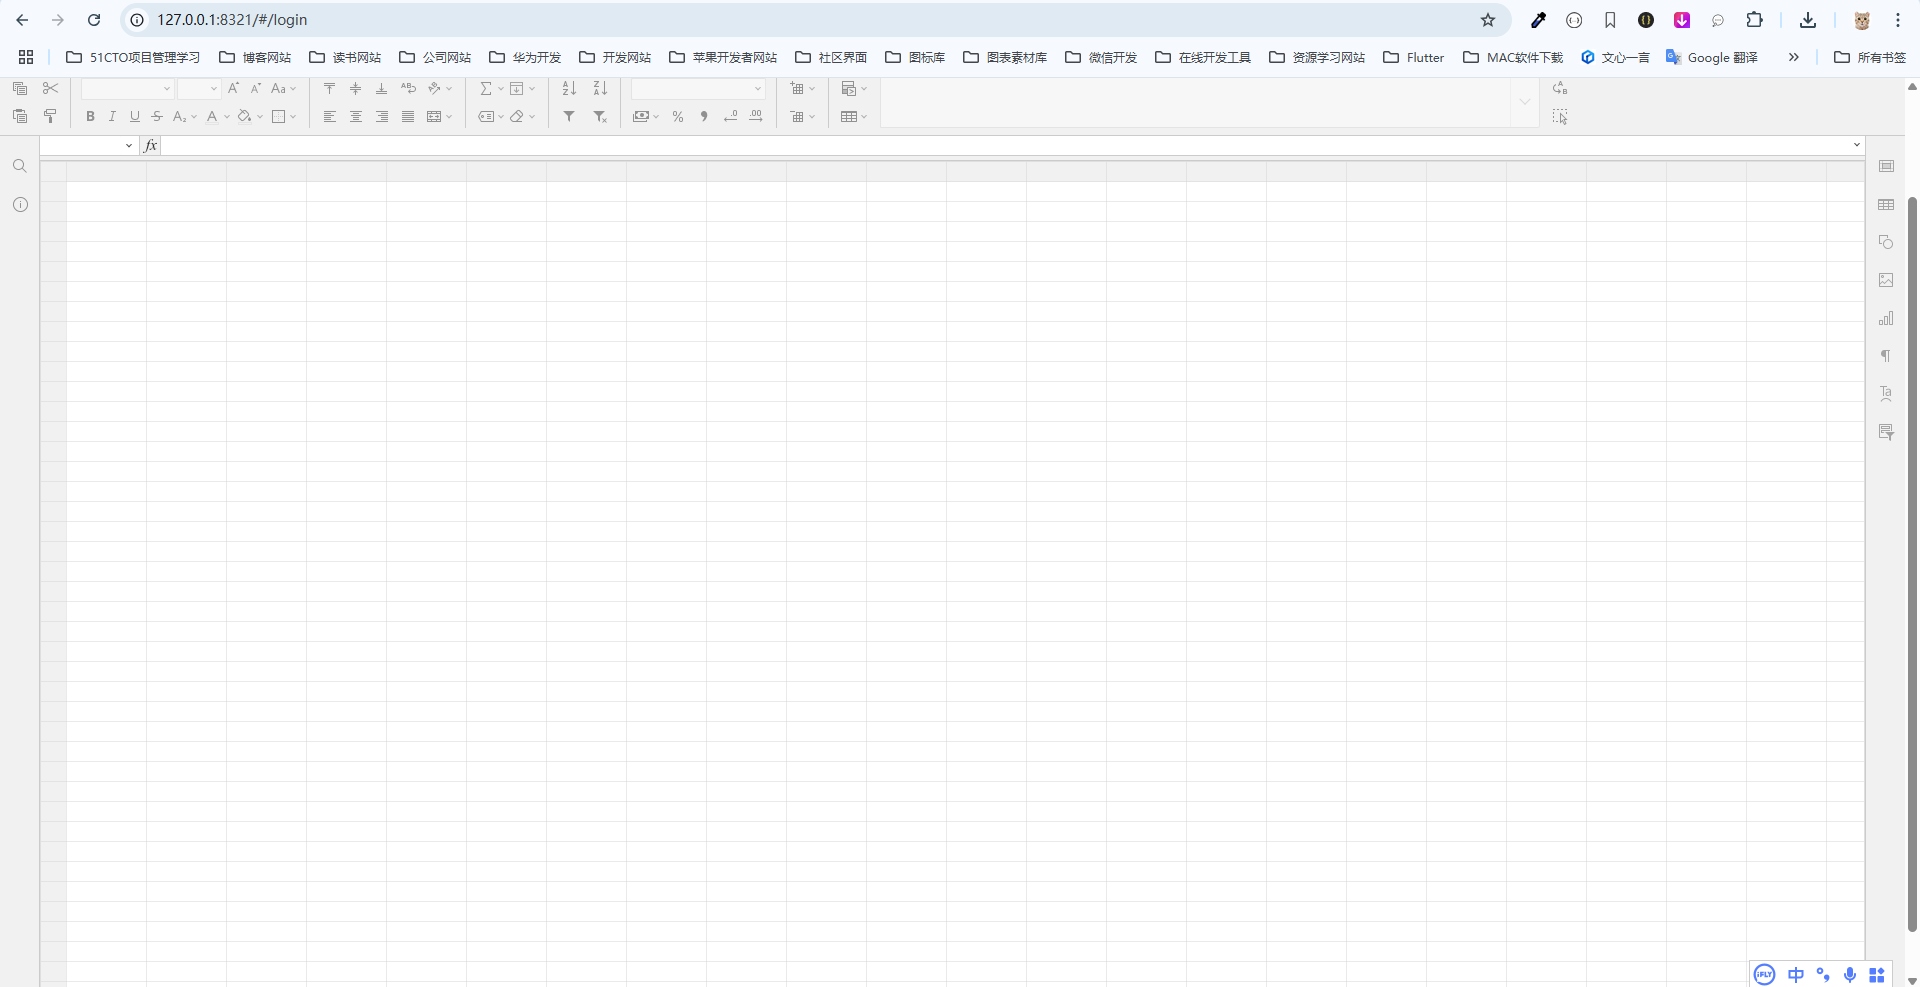Click in the formula bar input

pyautogui.click(x=1005, y=146)
